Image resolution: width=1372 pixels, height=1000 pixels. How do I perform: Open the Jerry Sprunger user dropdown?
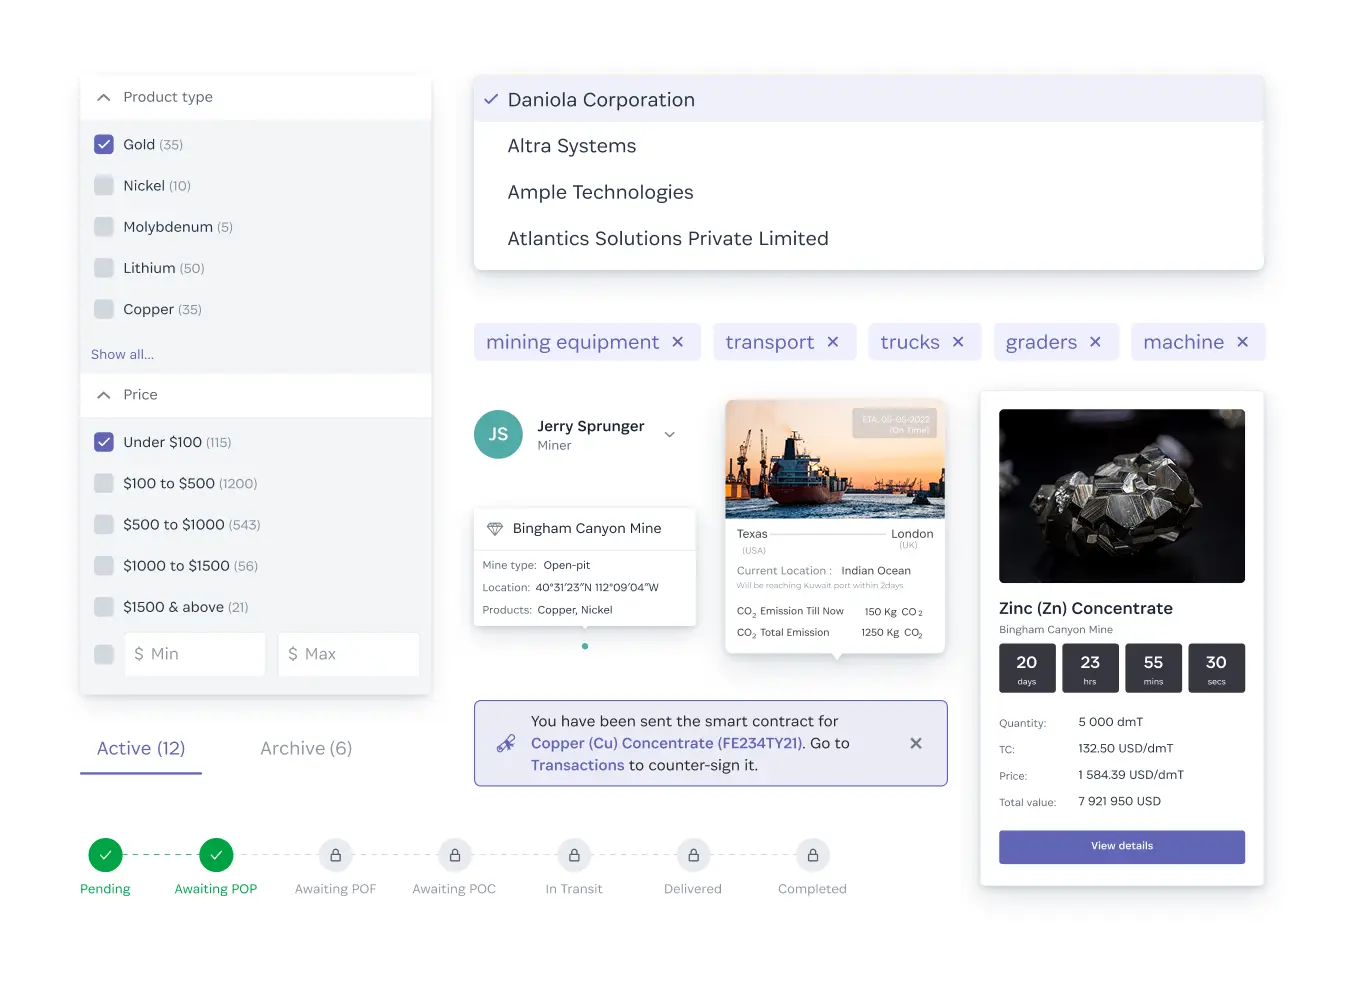coord(670,434)
